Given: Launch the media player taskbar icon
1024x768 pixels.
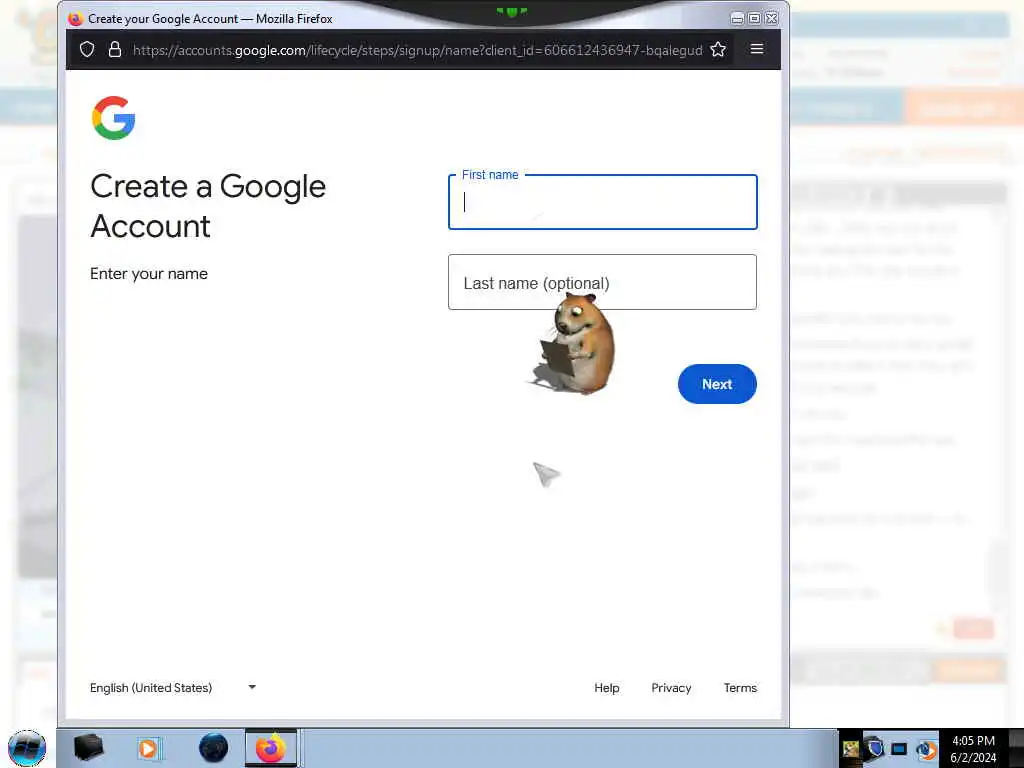Looking at the screenshot, I should point(149,748).
